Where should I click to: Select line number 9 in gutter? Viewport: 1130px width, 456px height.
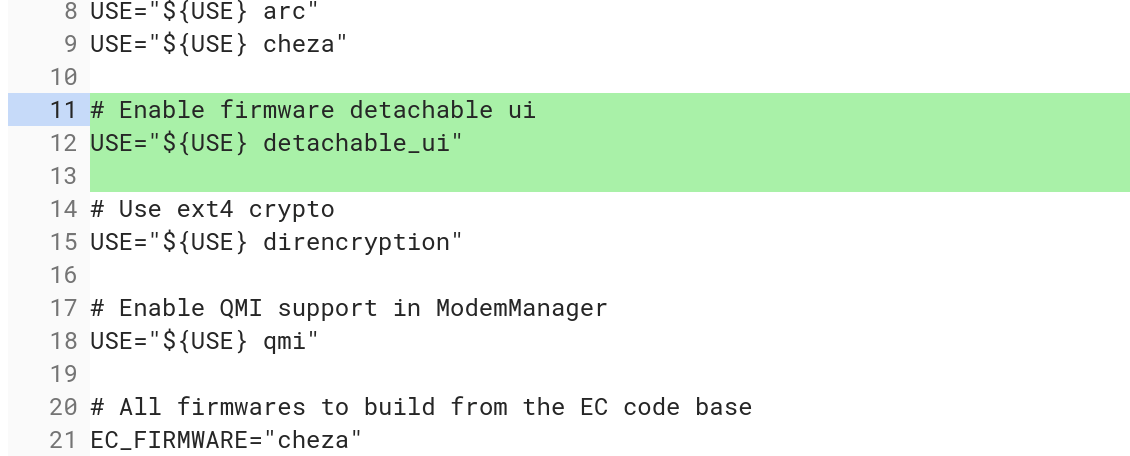point(70,44)
